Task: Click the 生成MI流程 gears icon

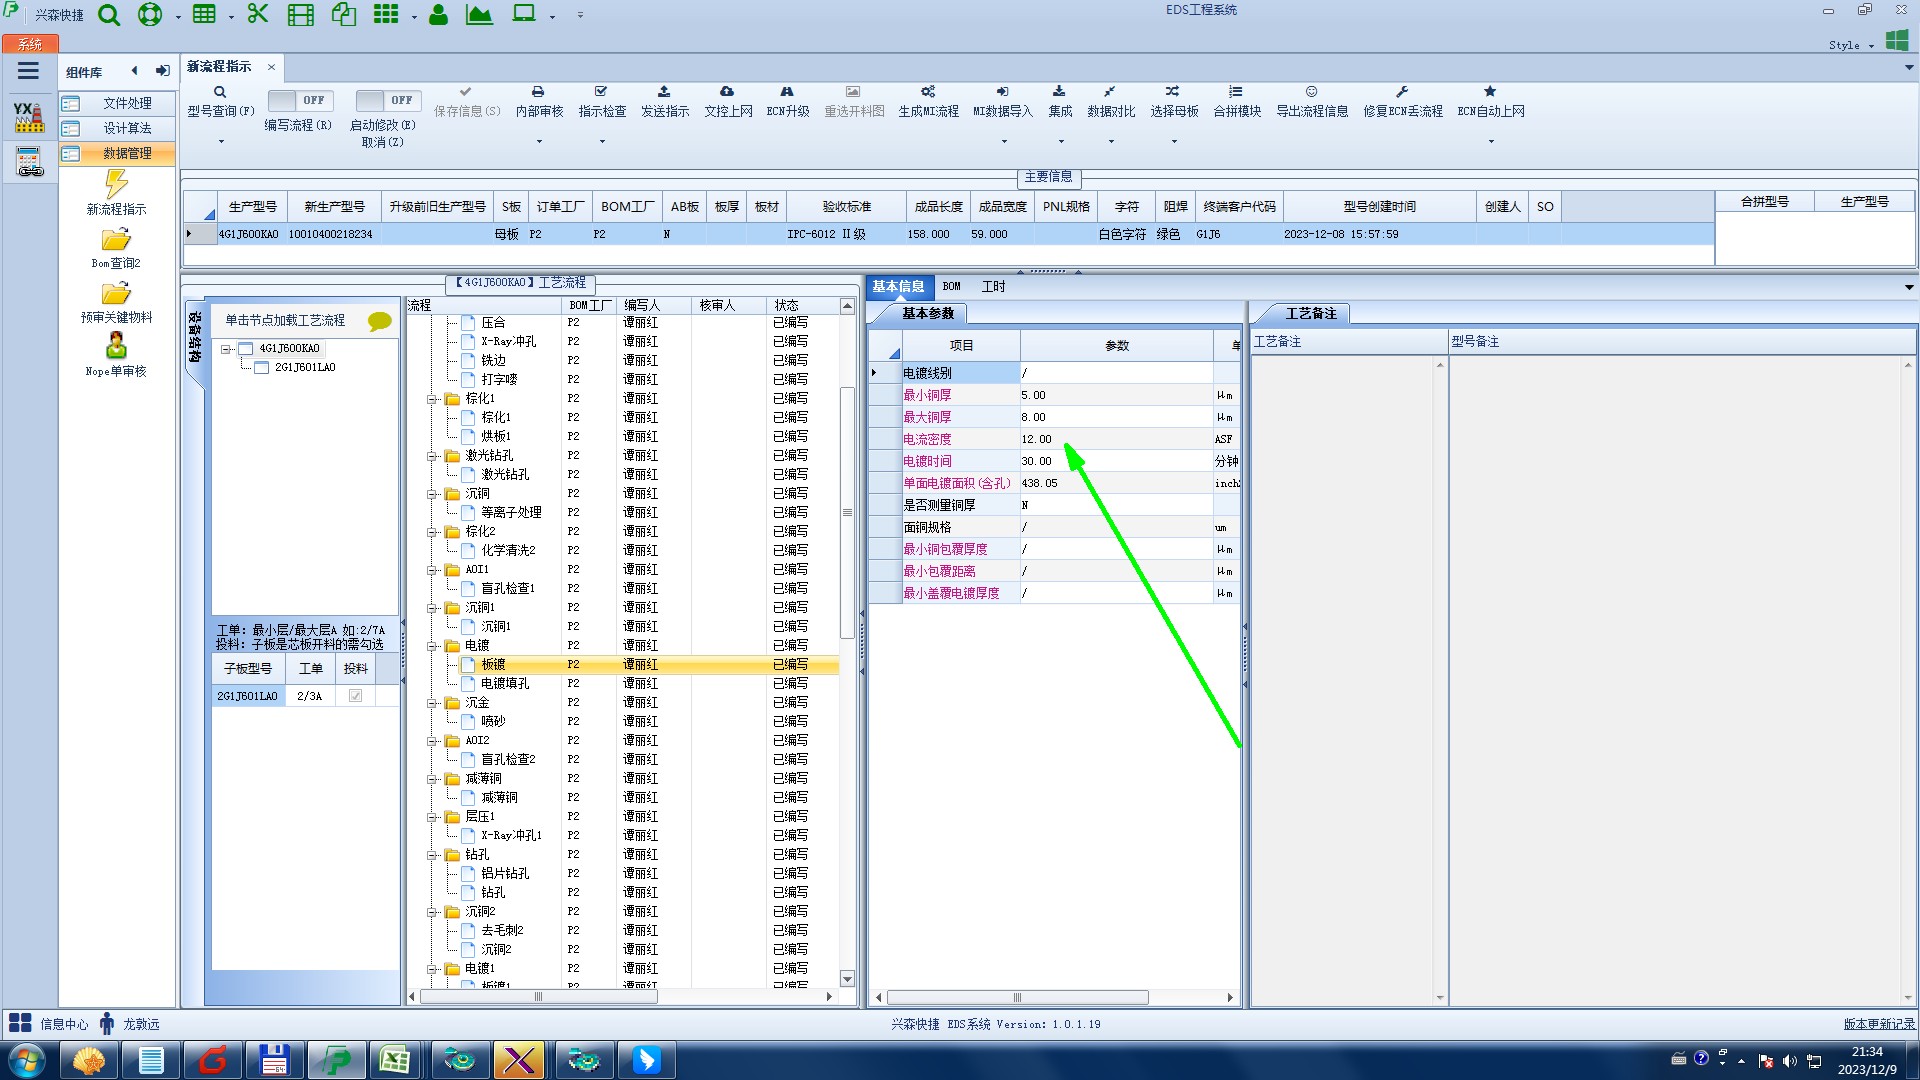Action: click(x=928, y=92)
